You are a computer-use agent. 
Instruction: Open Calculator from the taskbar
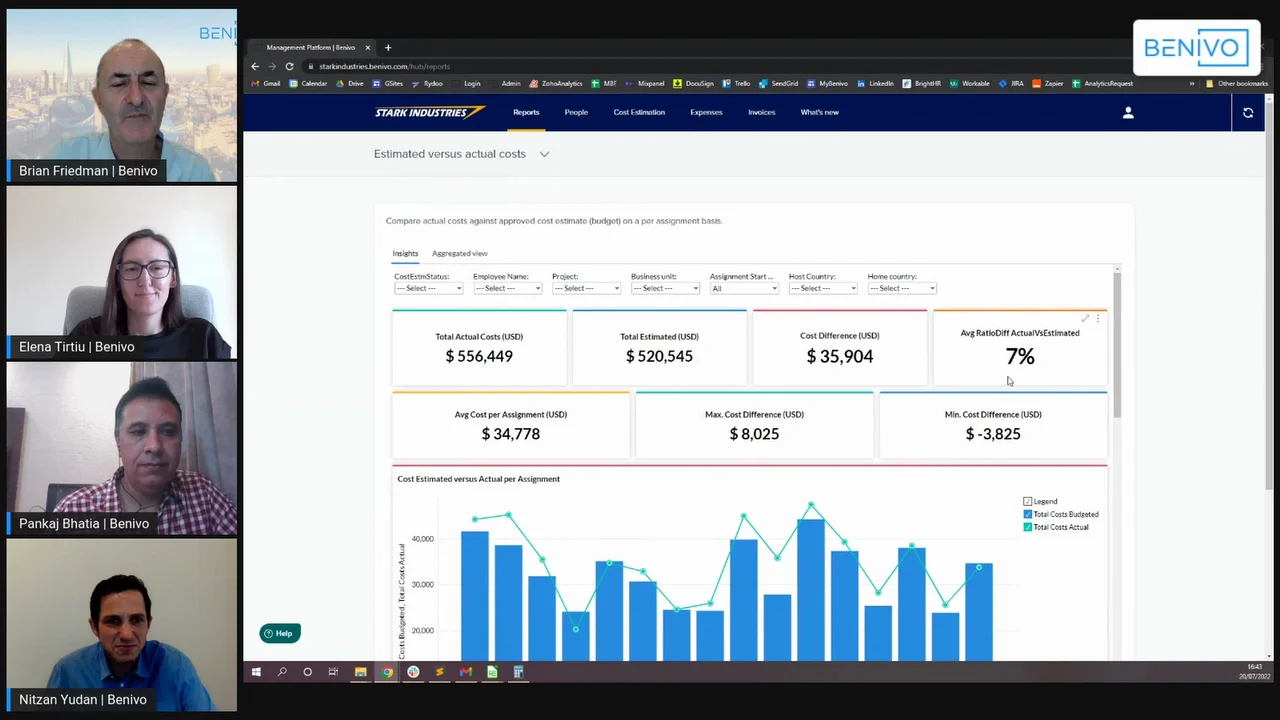(518, 672)
